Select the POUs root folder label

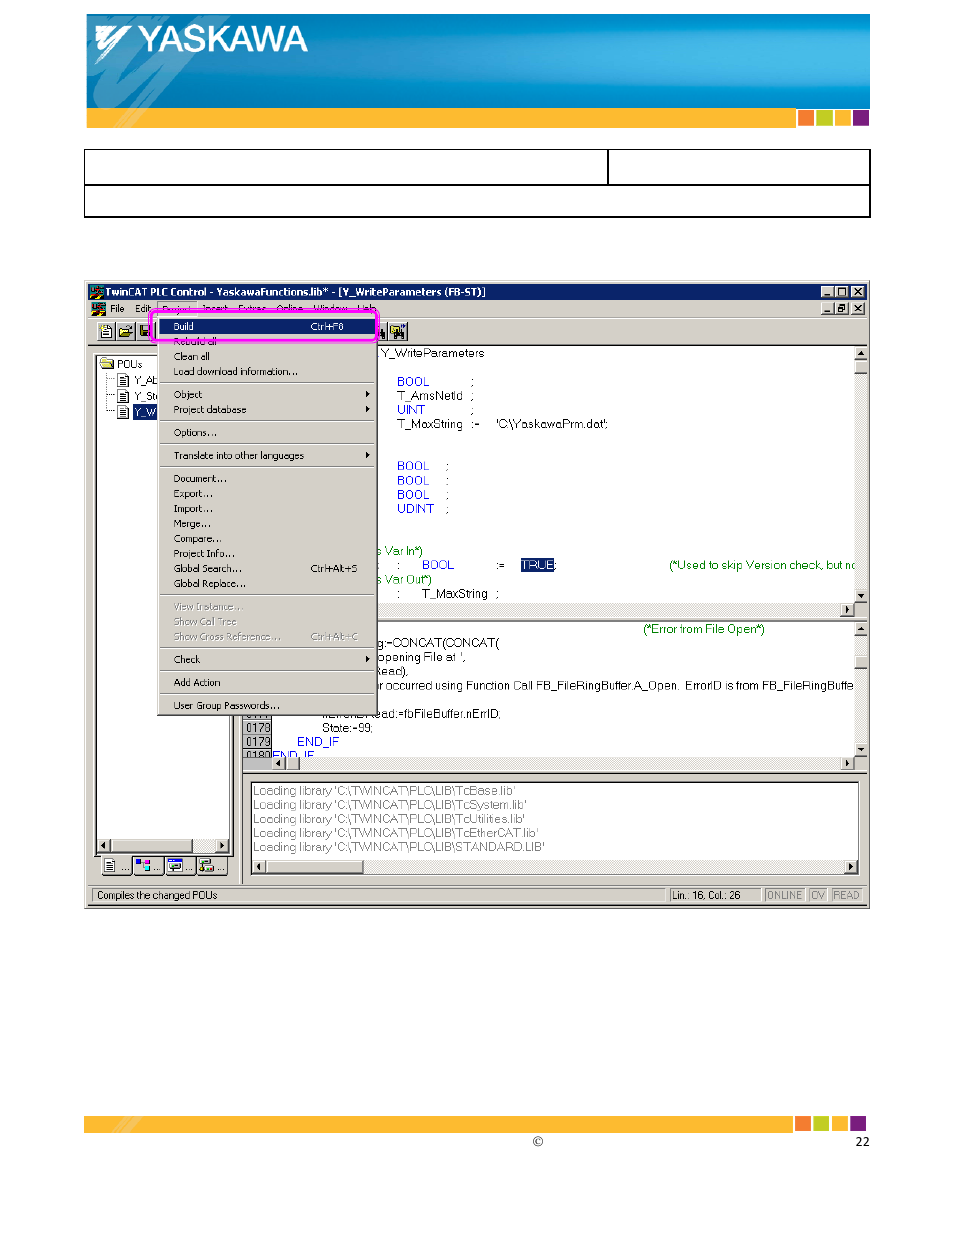pyautogui.click(x=129, y=364)
